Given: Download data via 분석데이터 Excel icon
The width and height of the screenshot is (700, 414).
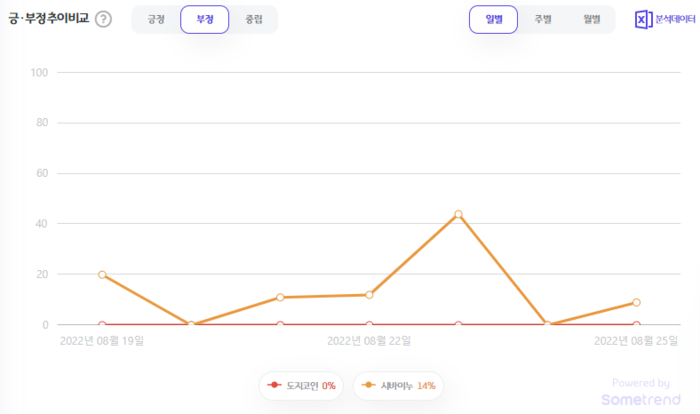Looking at the screenshot, I should (665, 20).
